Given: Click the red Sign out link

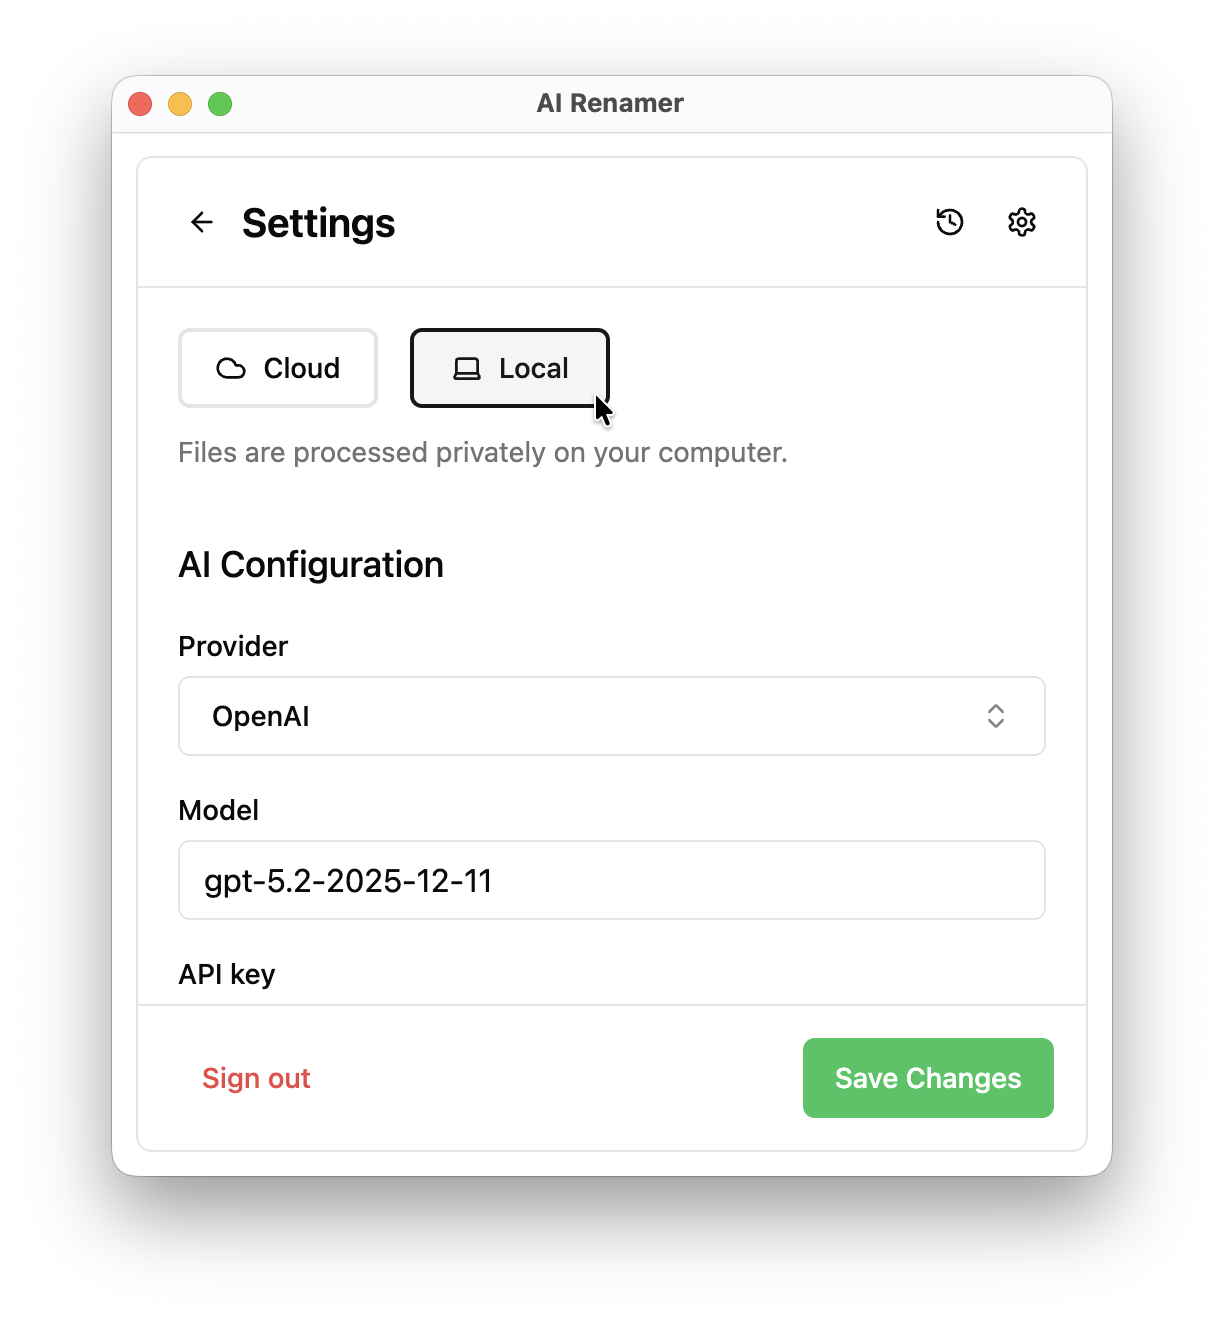Looking at the screenshot, I should [x=256, y=1078].
